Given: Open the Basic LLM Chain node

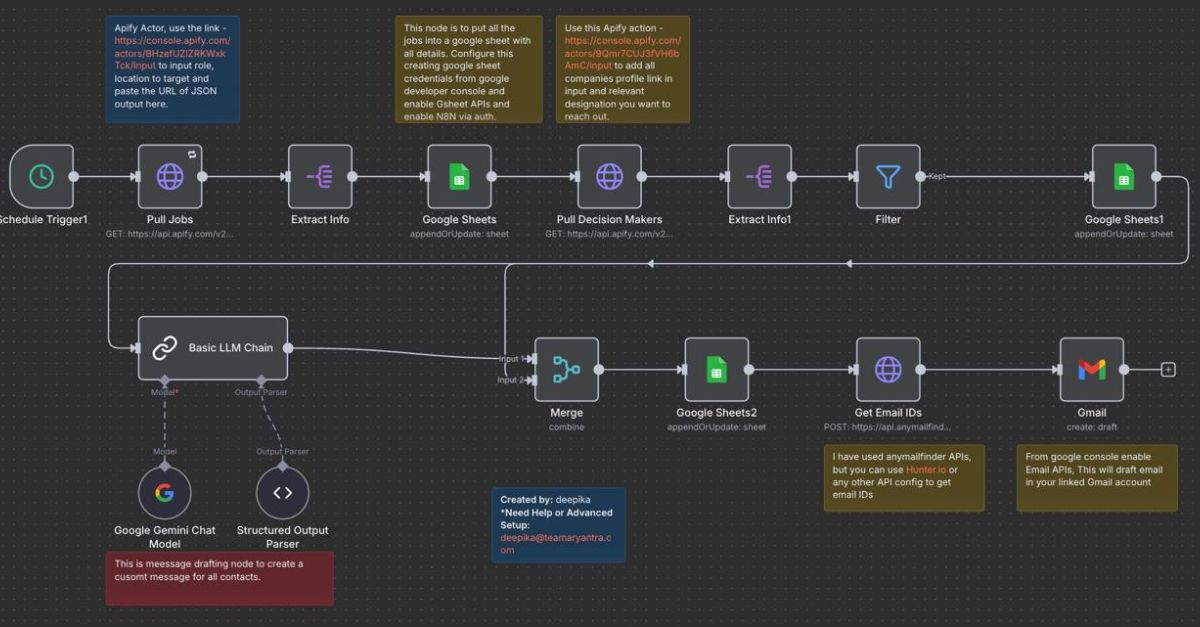Looking at the screenshot, I should [212, 348].
